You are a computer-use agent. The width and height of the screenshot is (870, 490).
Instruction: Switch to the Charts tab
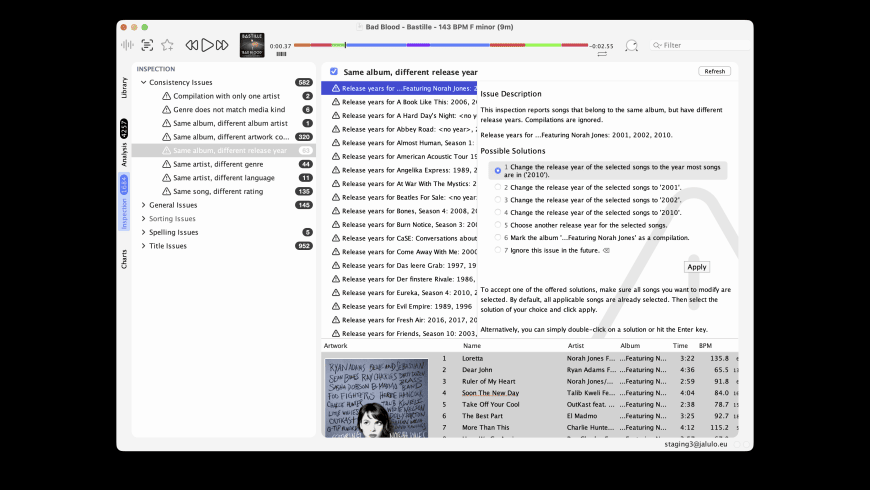coord(124,259)
